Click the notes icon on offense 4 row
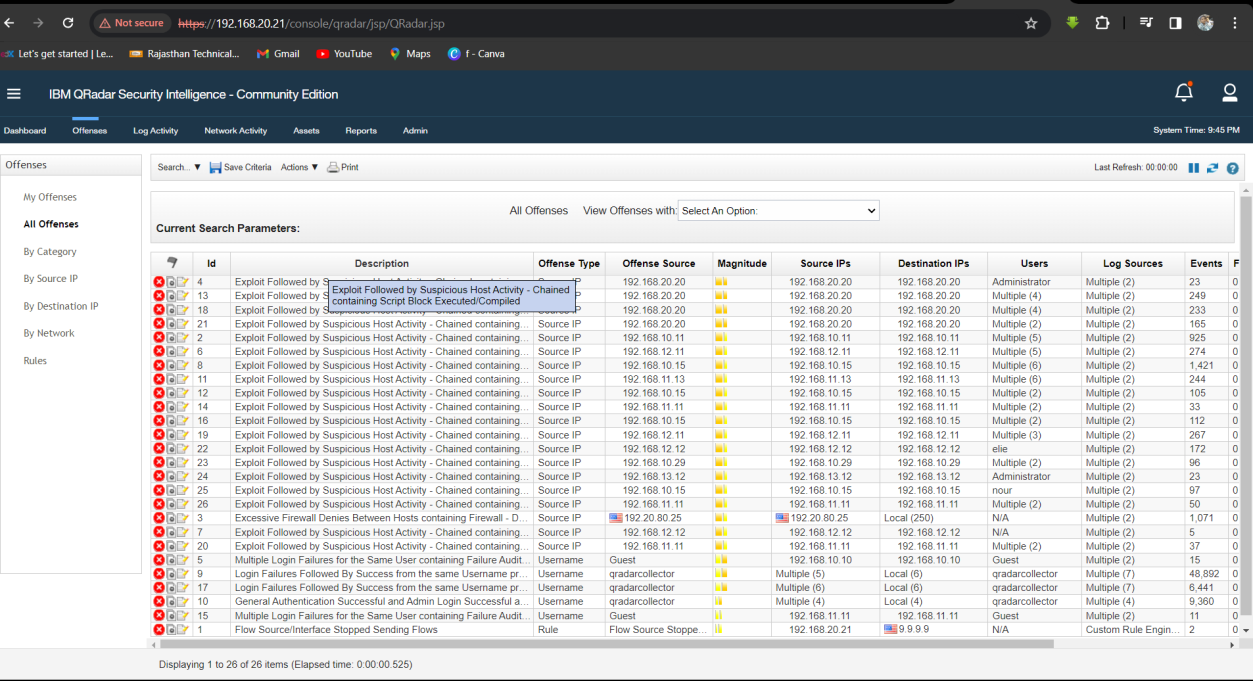Screen dimensions: 1253x681 [x=183, y=282]
